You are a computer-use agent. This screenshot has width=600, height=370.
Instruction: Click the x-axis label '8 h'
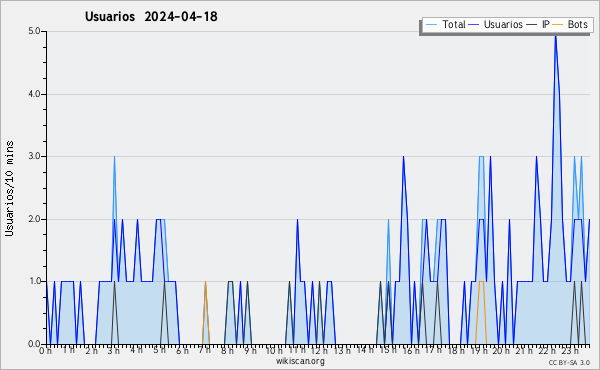click(x=227, y=351)
